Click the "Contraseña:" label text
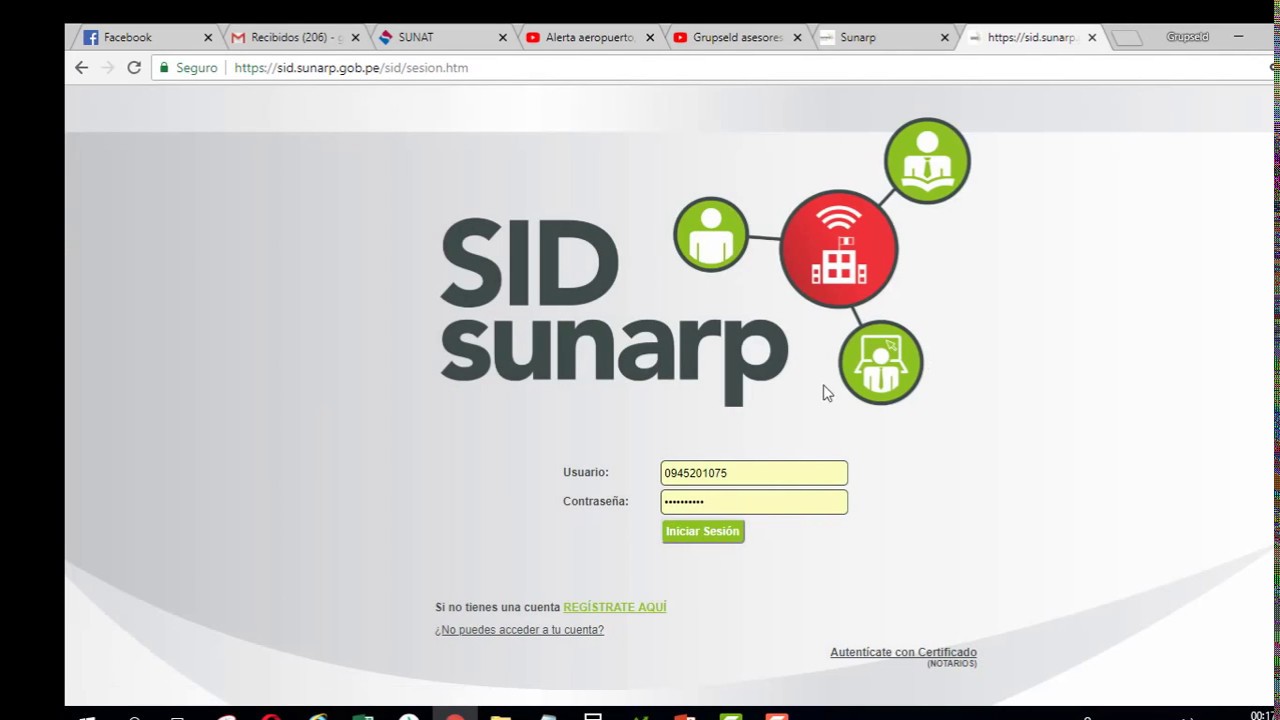 click(x=596, y=501)
